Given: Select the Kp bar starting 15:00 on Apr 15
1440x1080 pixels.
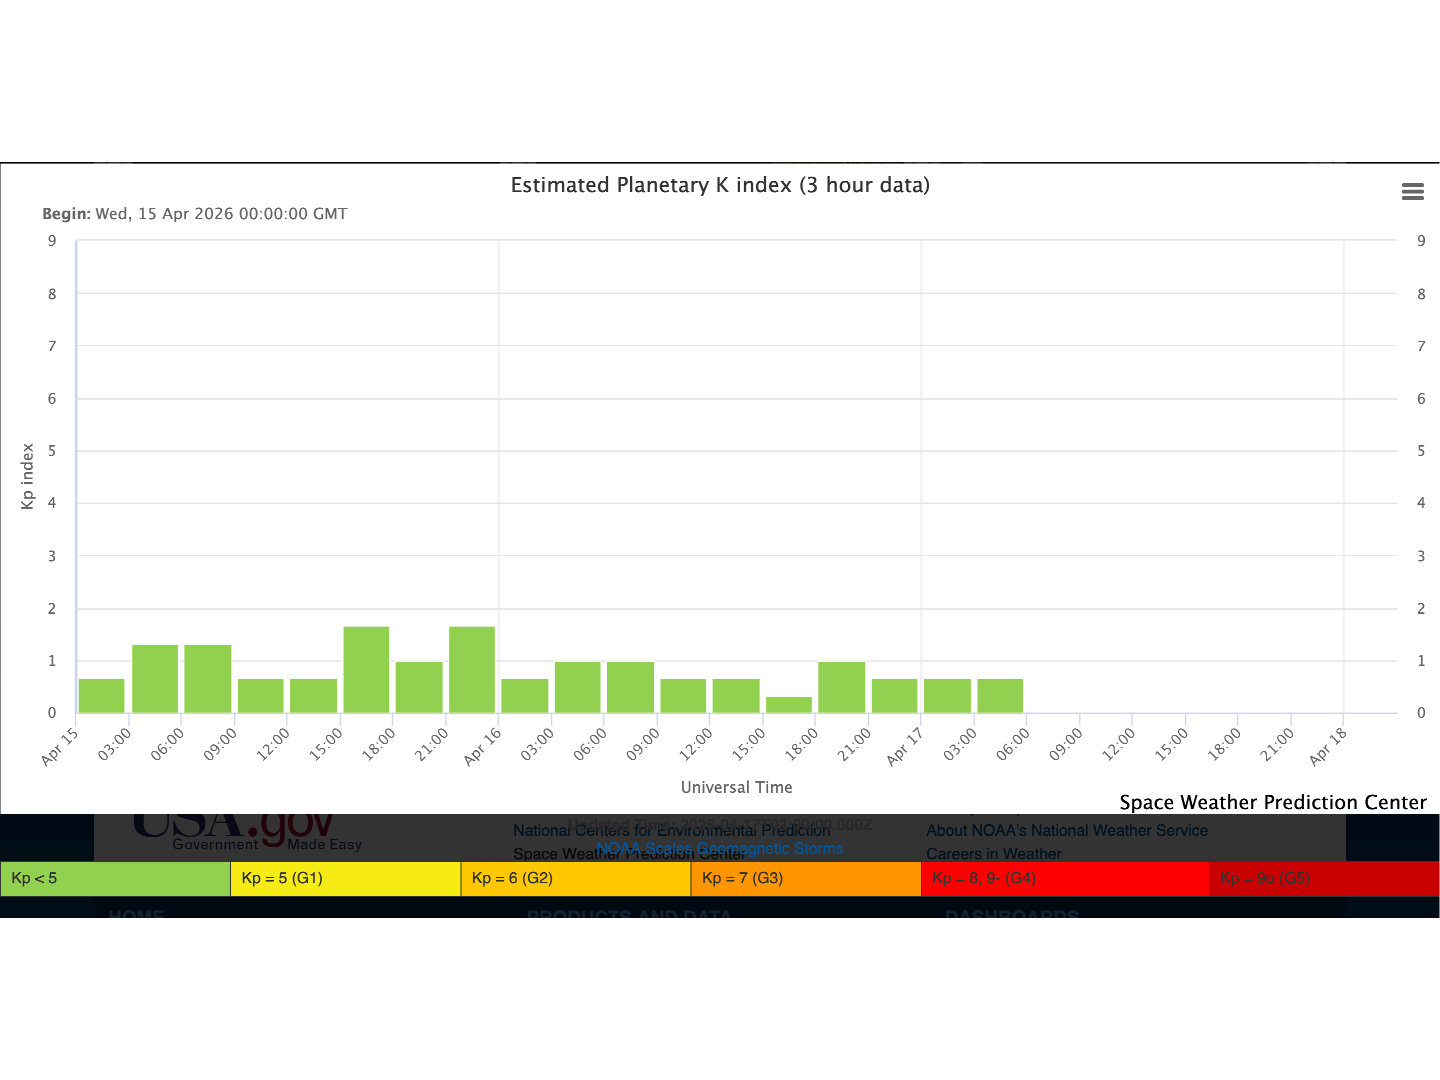Looking at the screenshot, I should [366, 670].
